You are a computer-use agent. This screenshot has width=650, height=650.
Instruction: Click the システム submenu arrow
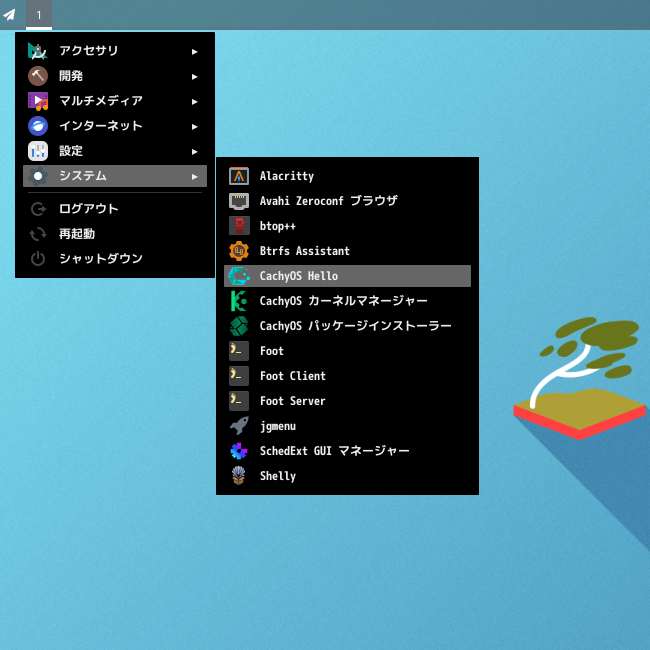[x=194, y=177]
